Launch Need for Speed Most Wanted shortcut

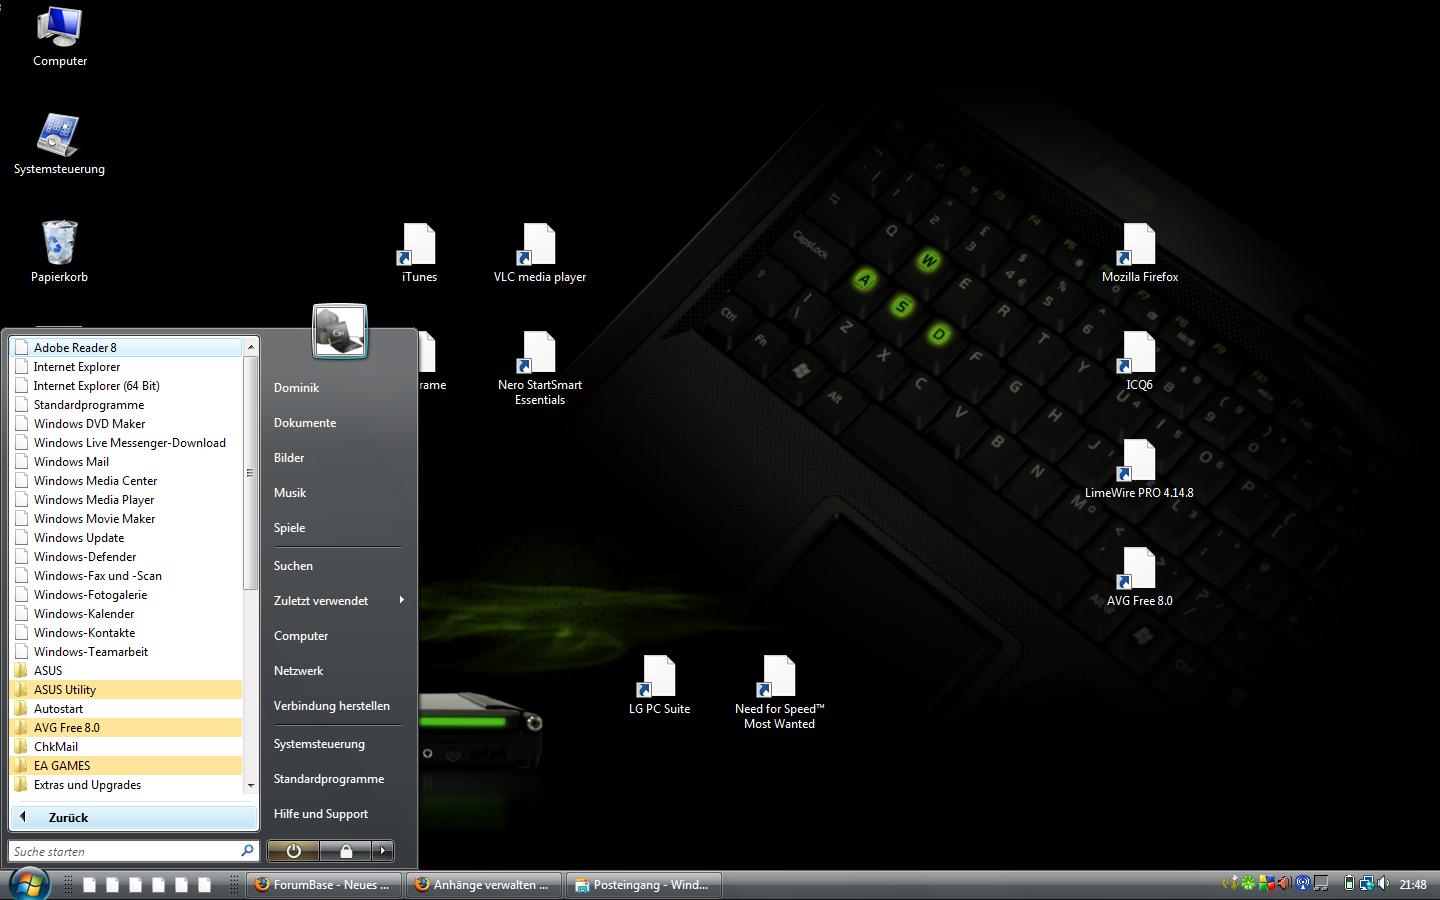pos(779,691)
